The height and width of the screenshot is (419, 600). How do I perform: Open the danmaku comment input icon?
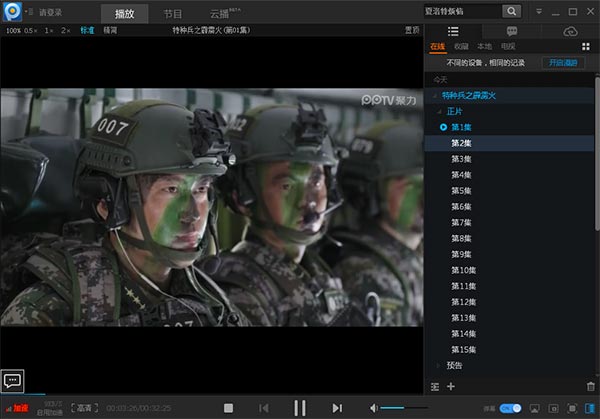[x=12, y=381]
